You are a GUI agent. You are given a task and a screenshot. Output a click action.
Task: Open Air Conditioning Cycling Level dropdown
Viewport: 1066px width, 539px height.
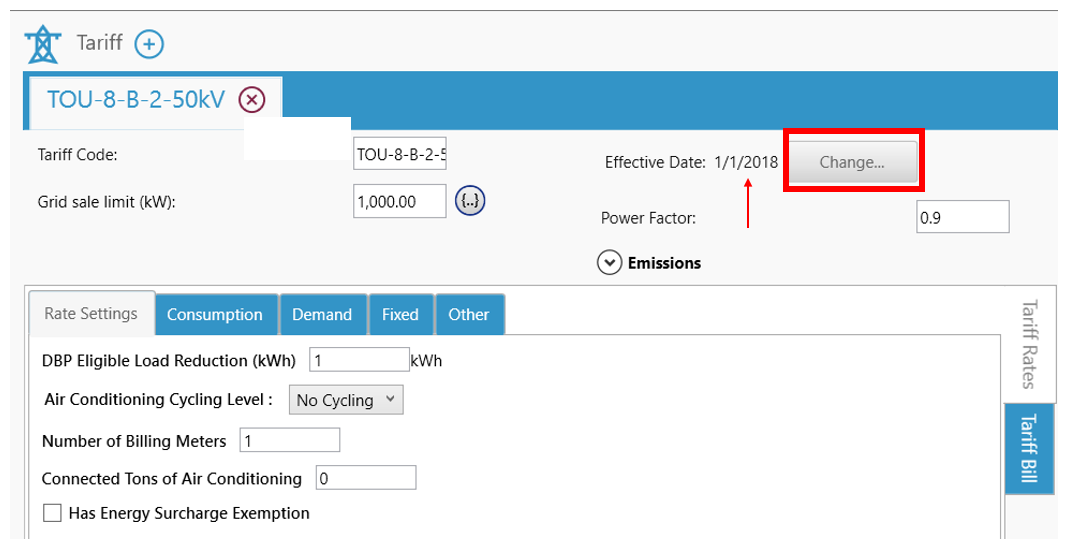[x=346, y=400]
